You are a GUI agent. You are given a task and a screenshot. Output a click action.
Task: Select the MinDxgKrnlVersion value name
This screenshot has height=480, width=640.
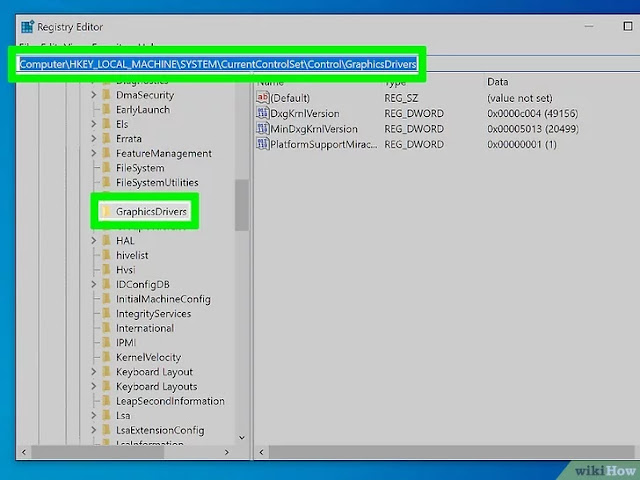pos(314,129)
